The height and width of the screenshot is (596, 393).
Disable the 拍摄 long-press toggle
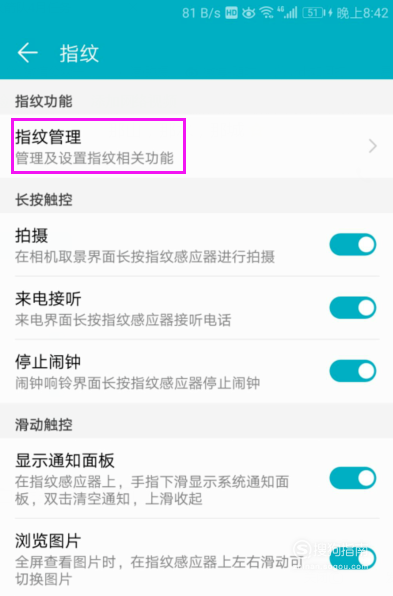(353, 244)
